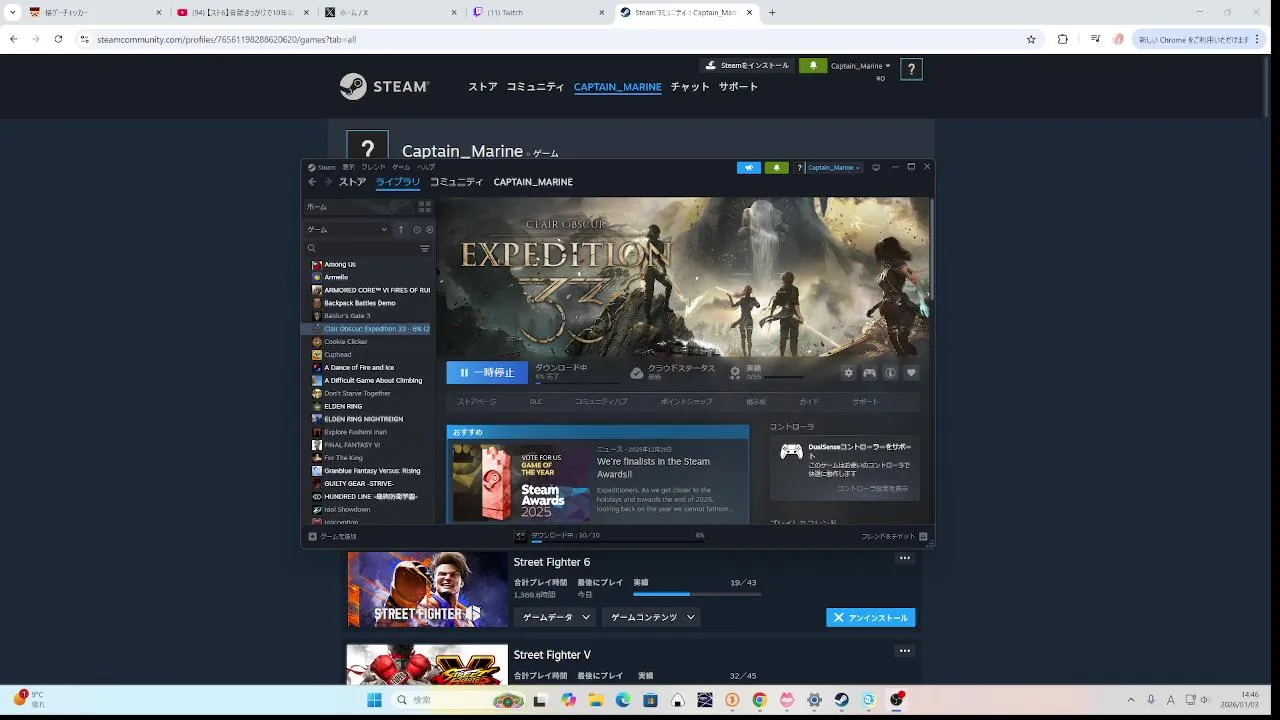Open コントローラ設定を表示 link
Viewport: 1280px width, 720px height.
(872, 489)
